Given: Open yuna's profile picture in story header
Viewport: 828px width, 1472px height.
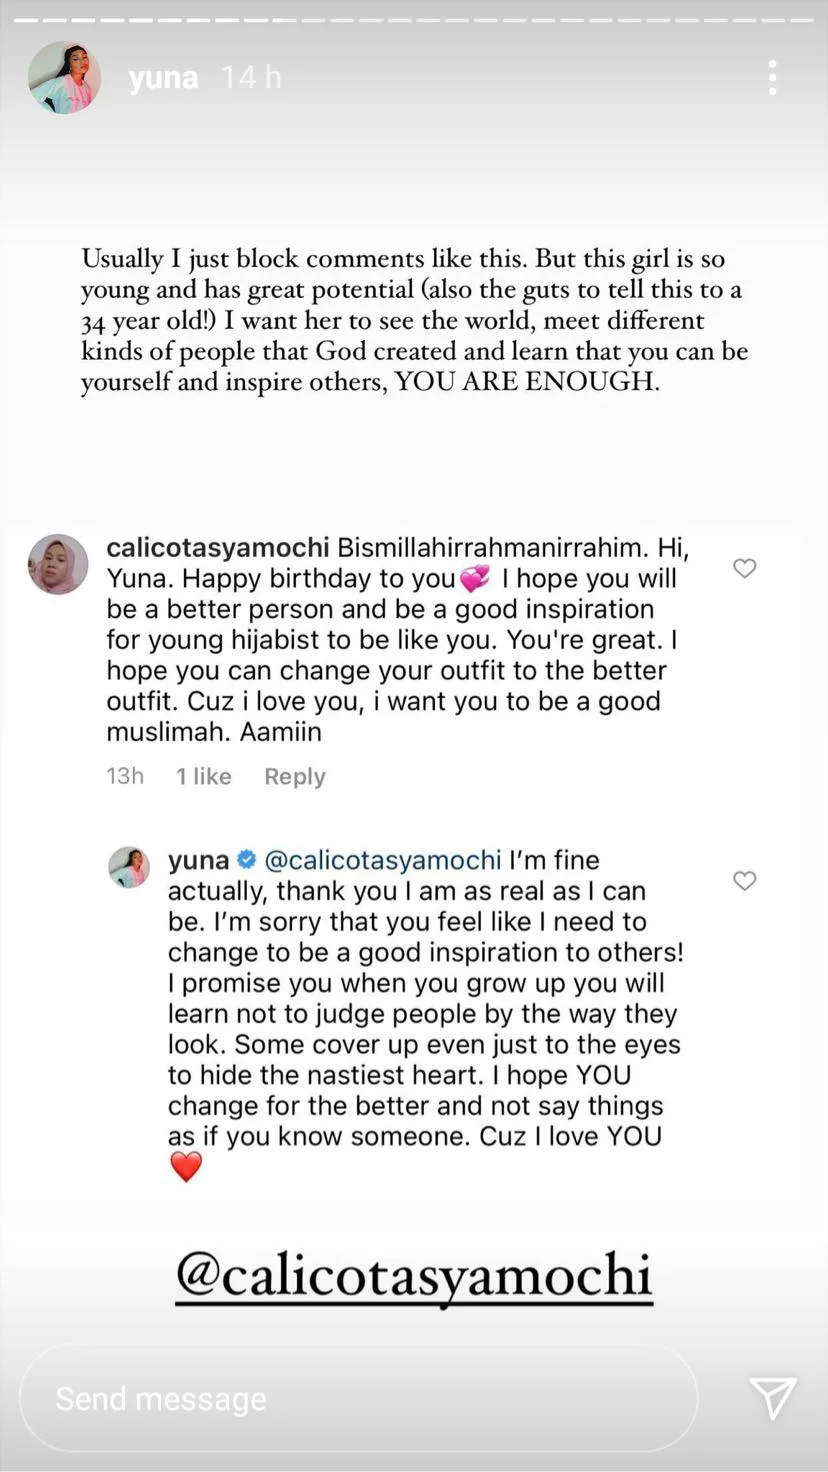Looking at the screenshot, I should 64,78.
